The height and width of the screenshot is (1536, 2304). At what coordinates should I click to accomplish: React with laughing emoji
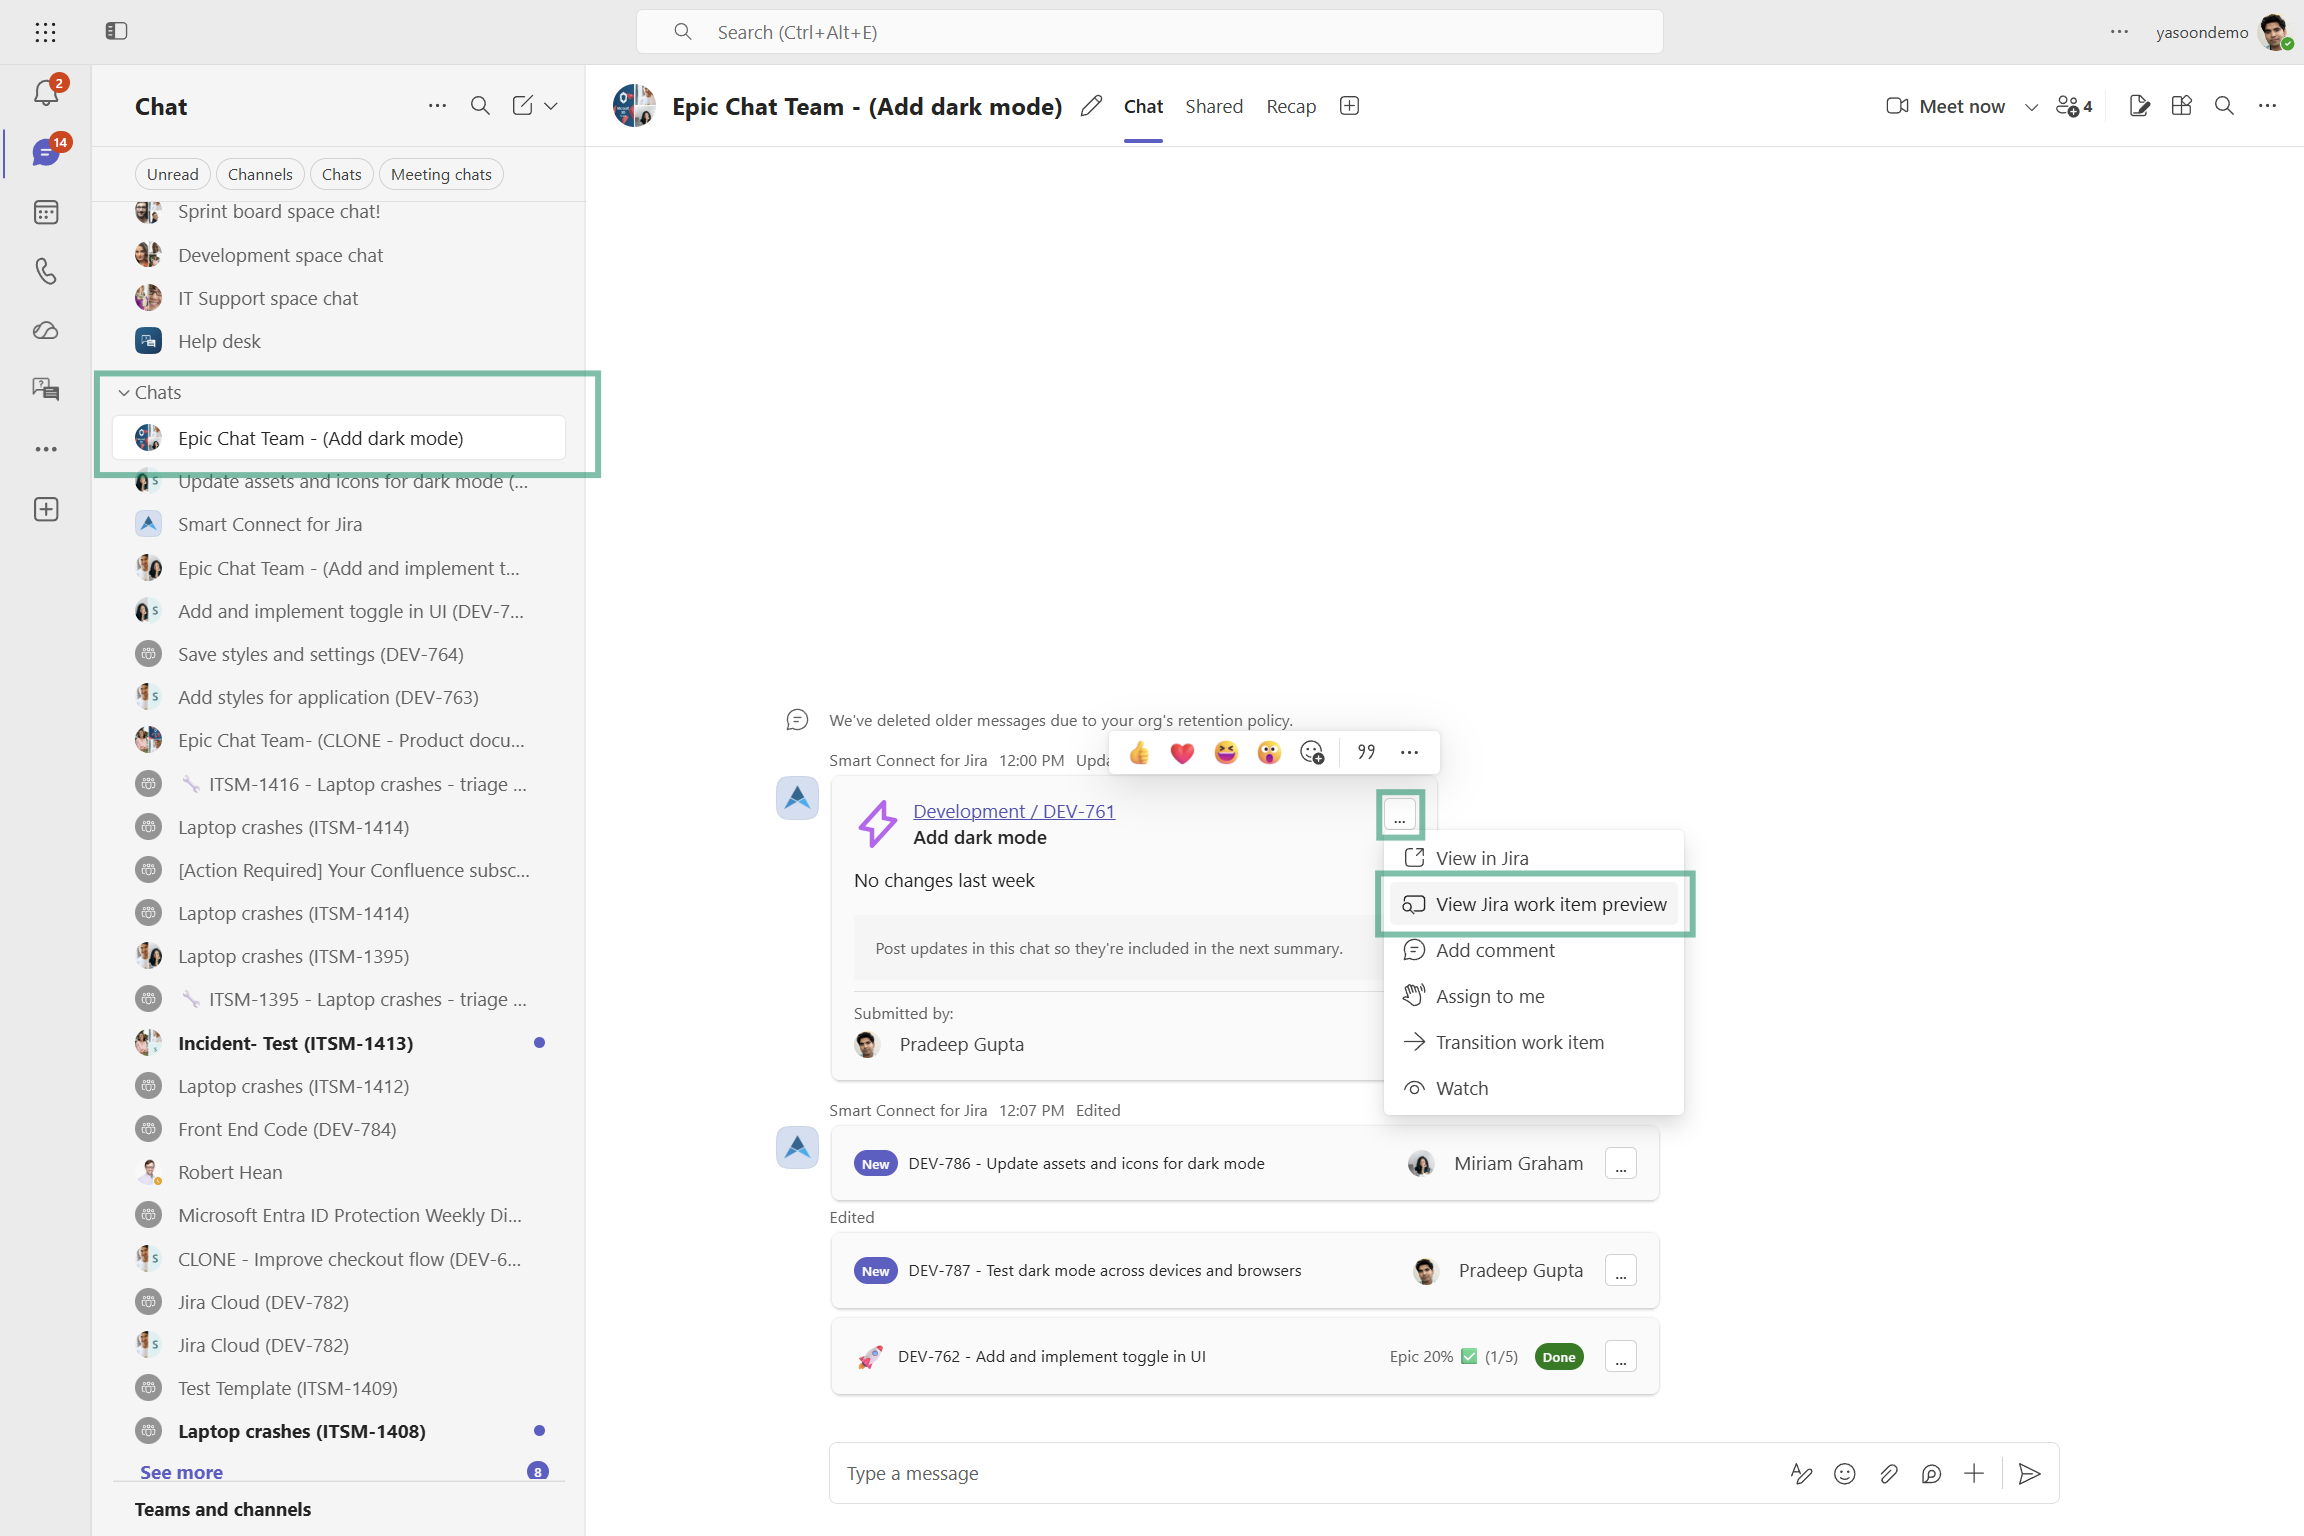(x=1226, y=752)
